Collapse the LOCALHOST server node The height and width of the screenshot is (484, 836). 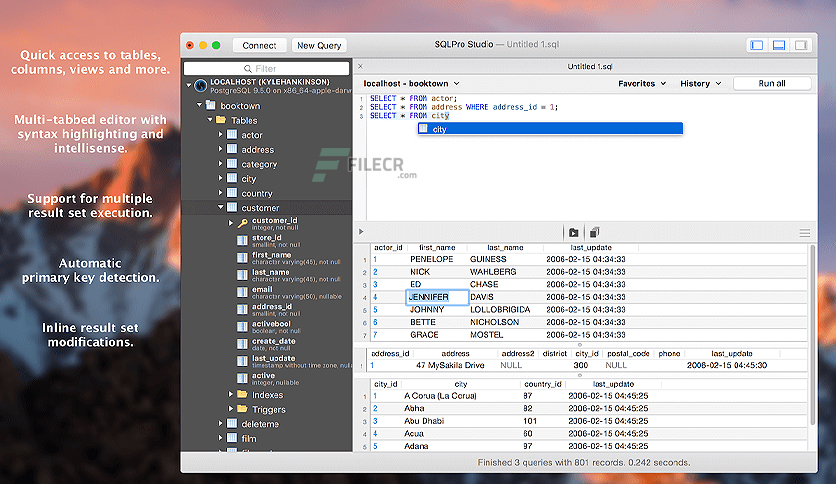pos(189,84)
